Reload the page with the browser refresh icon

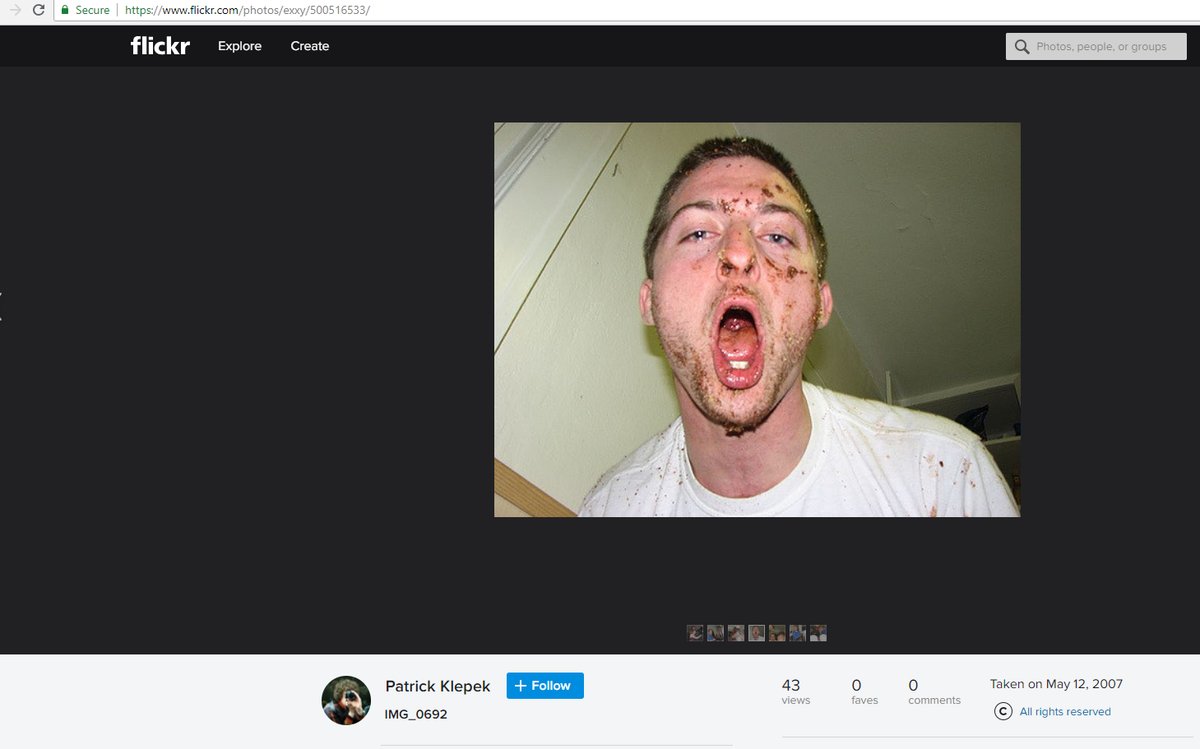click(x=39, y=10)
